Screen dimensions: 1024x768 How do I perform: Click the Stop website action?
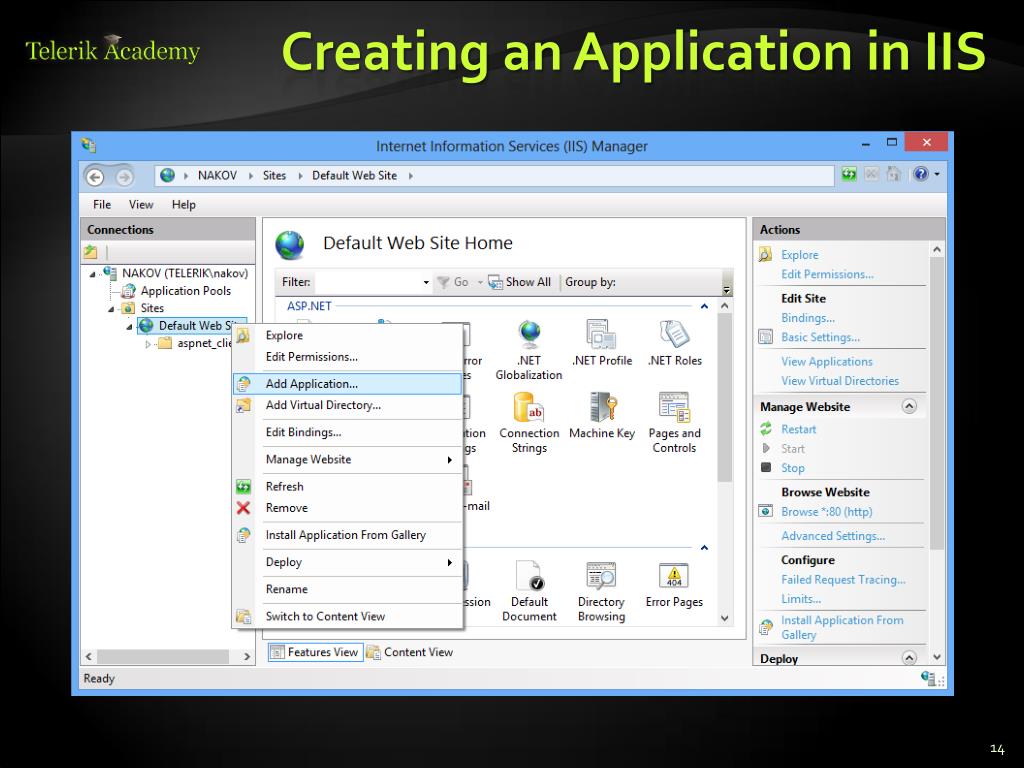[792, 468]
